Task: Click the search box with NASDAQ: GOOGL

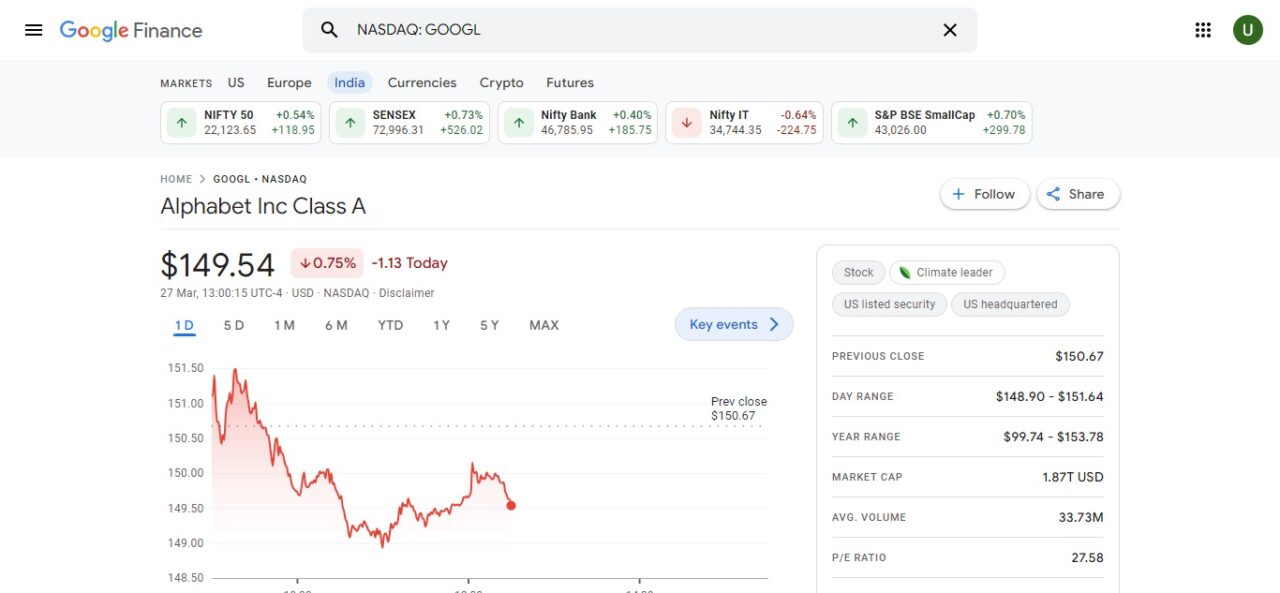Action: point(640,30)
